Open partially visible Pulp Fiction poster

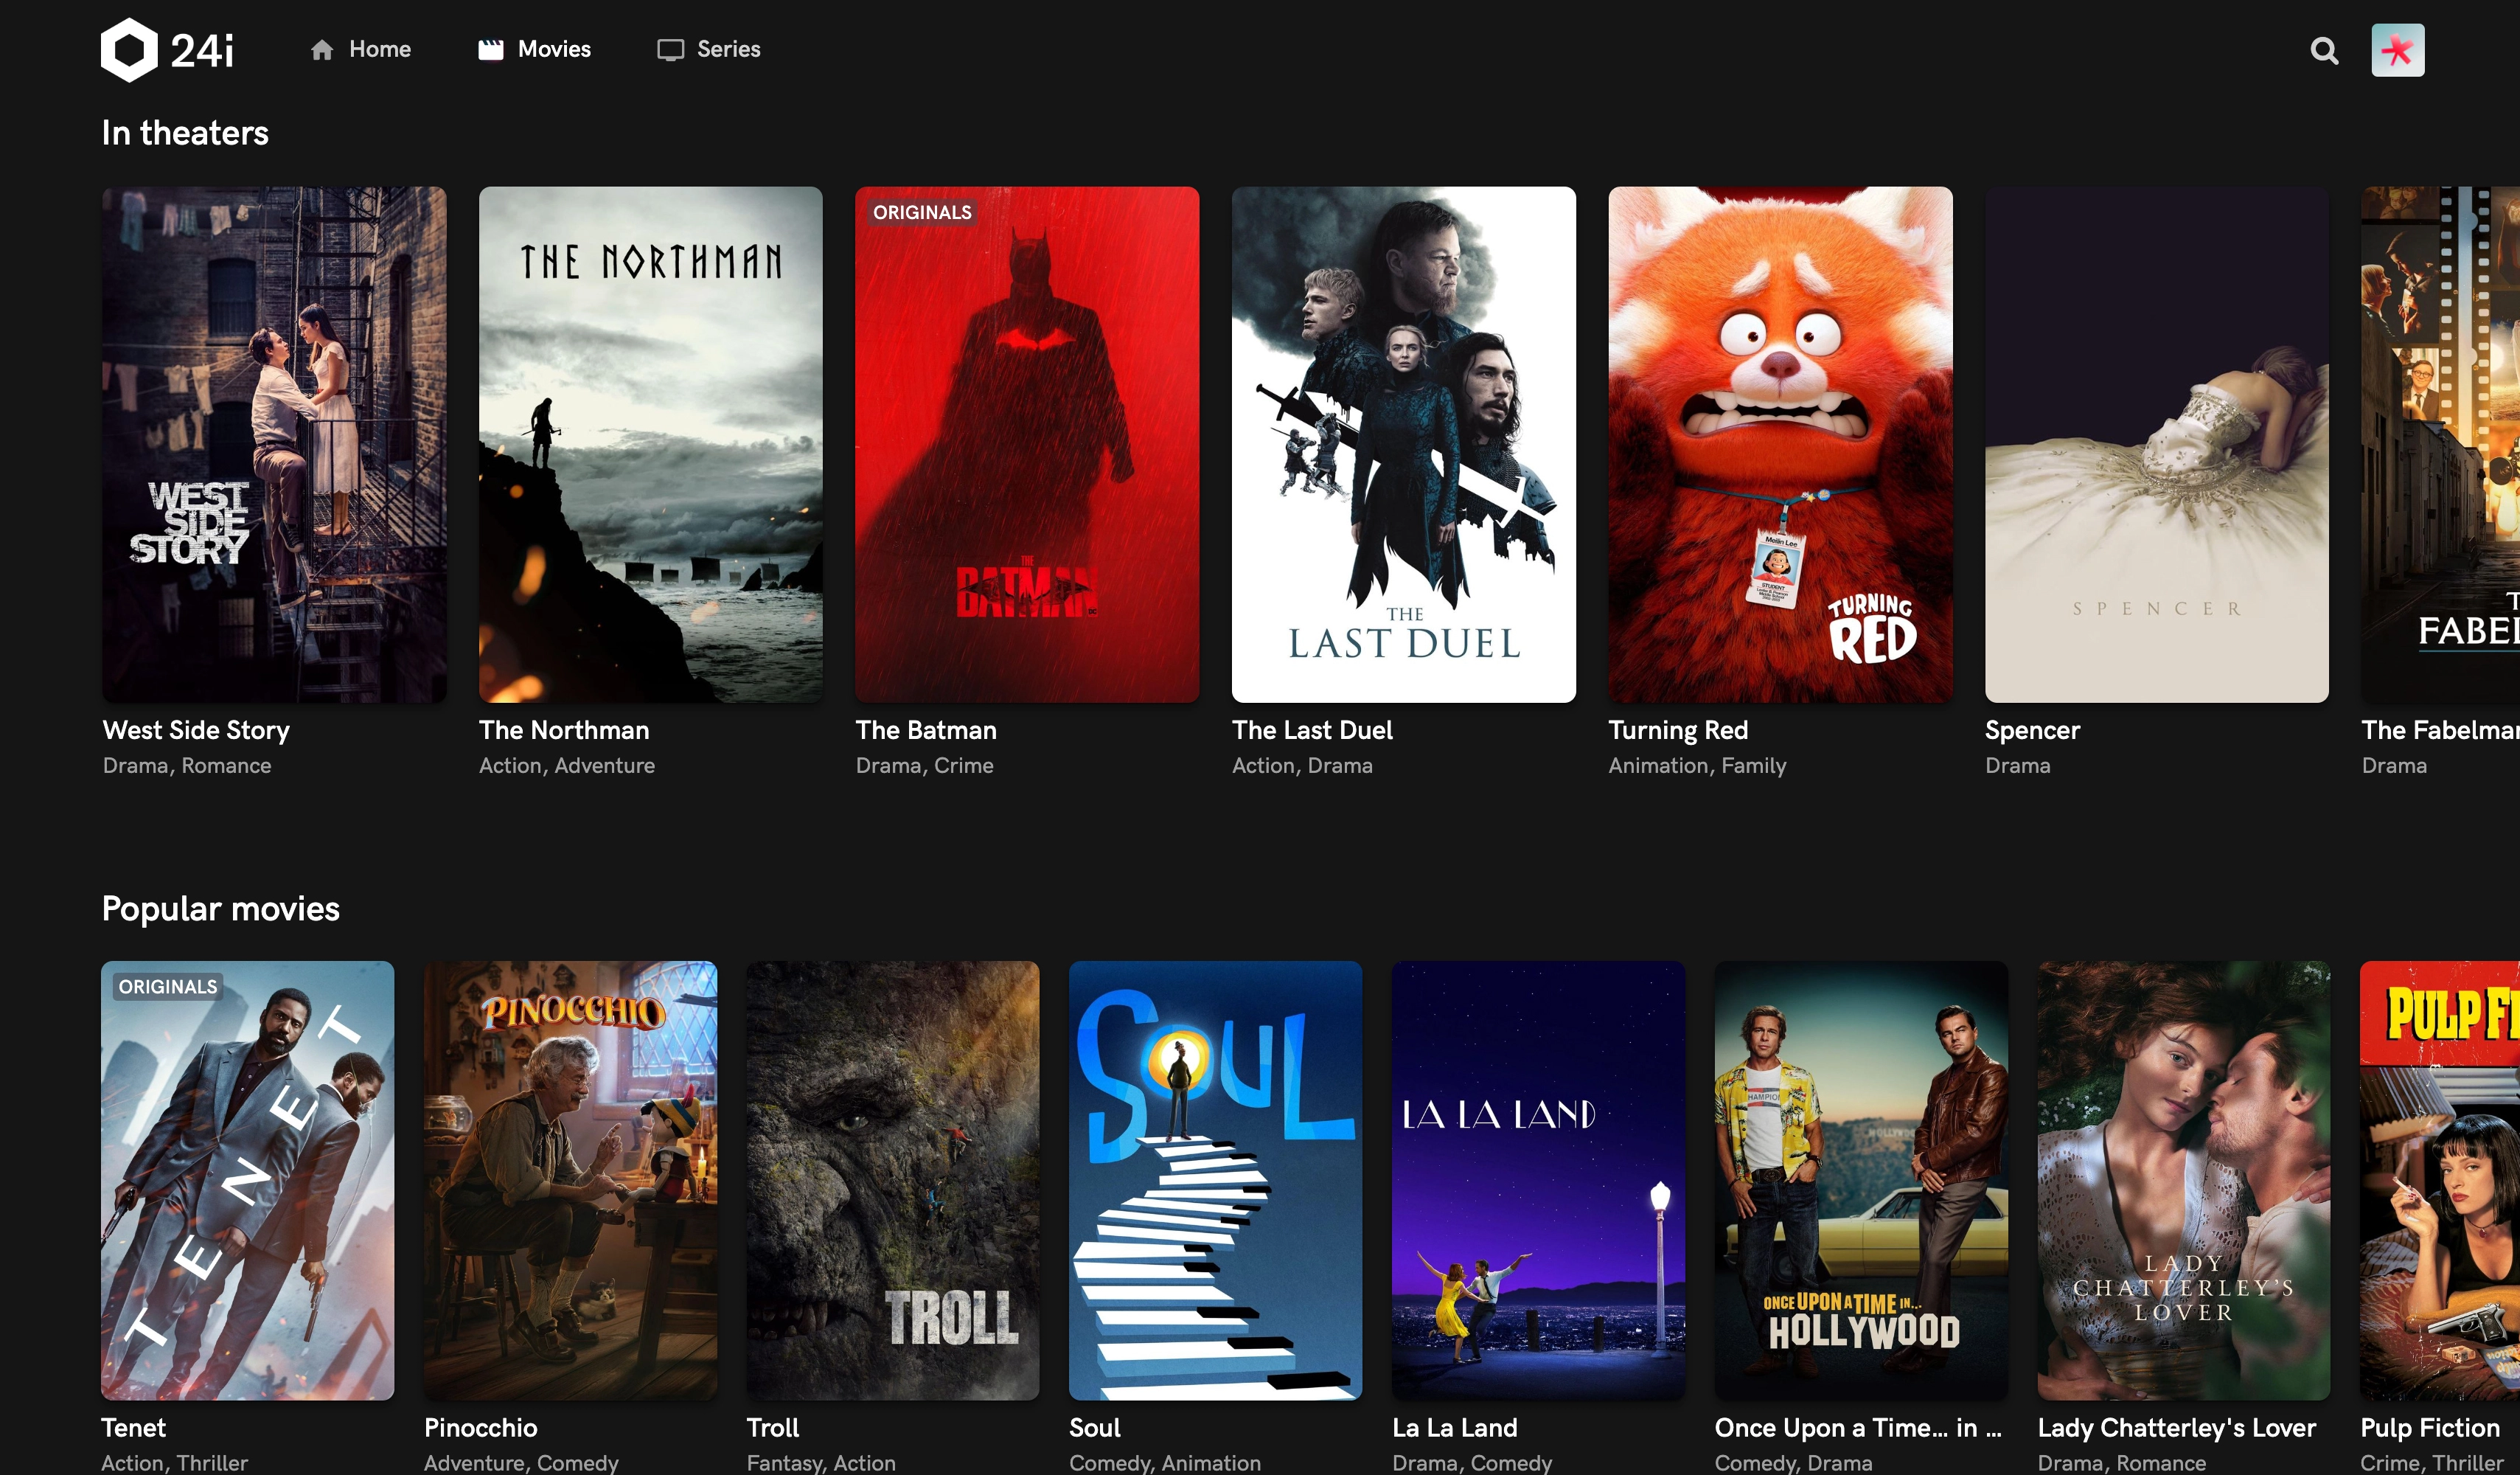click(x=2440, y=1180)
